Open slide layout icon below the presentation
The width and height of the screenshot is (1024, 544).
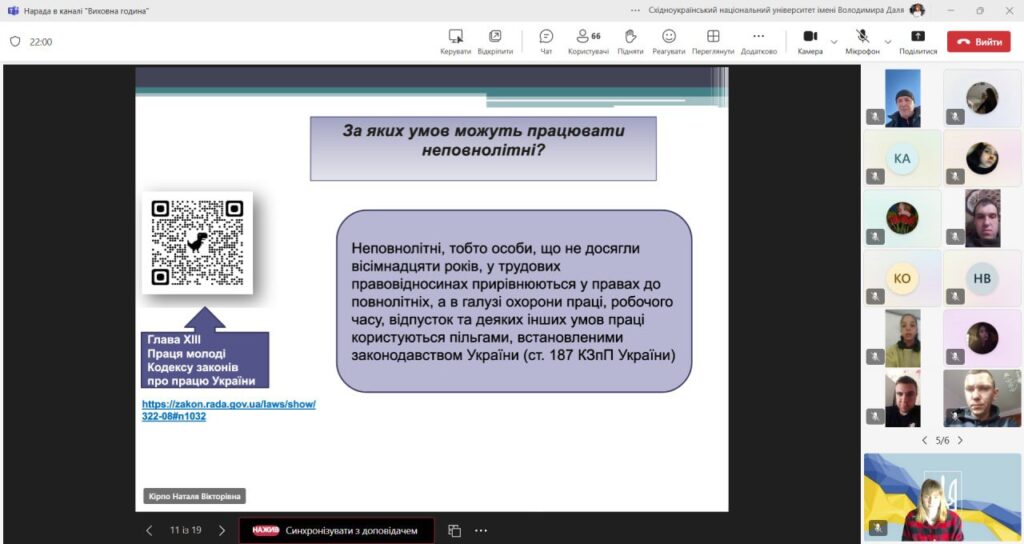(x=454, y=530)
